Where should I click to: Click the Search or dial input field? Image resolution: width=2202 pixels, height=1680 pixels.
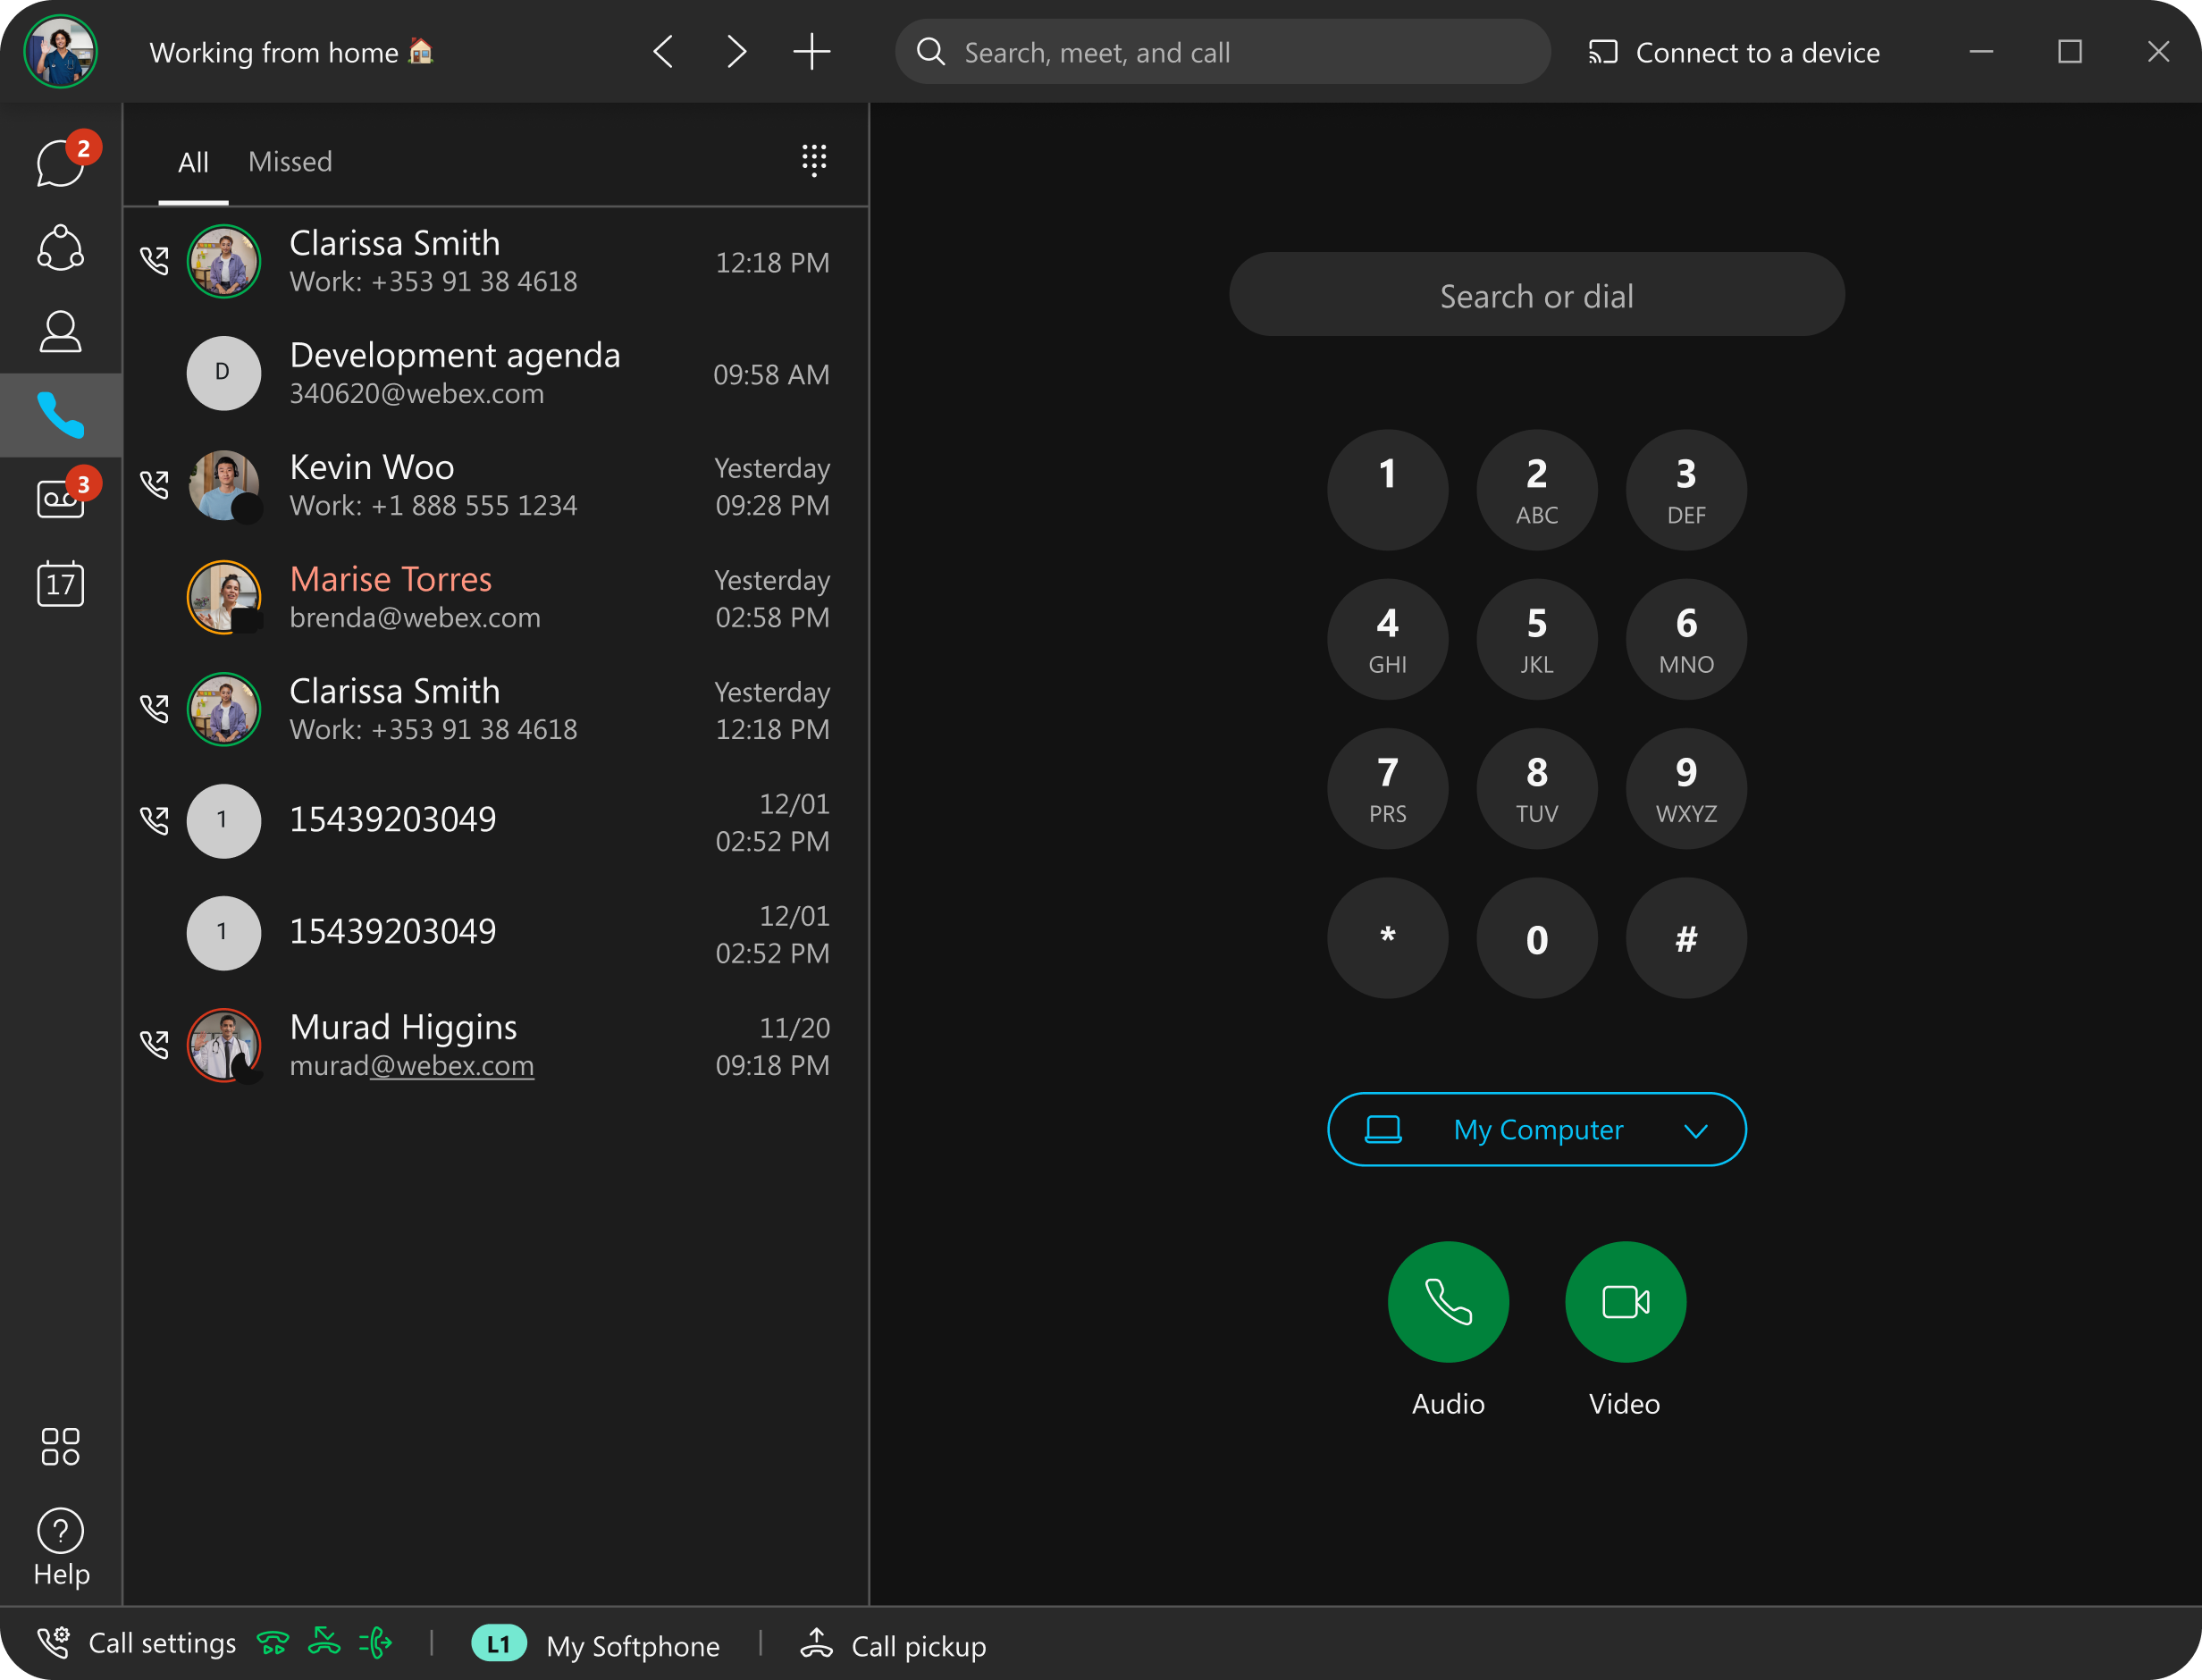click(1535, 295)
